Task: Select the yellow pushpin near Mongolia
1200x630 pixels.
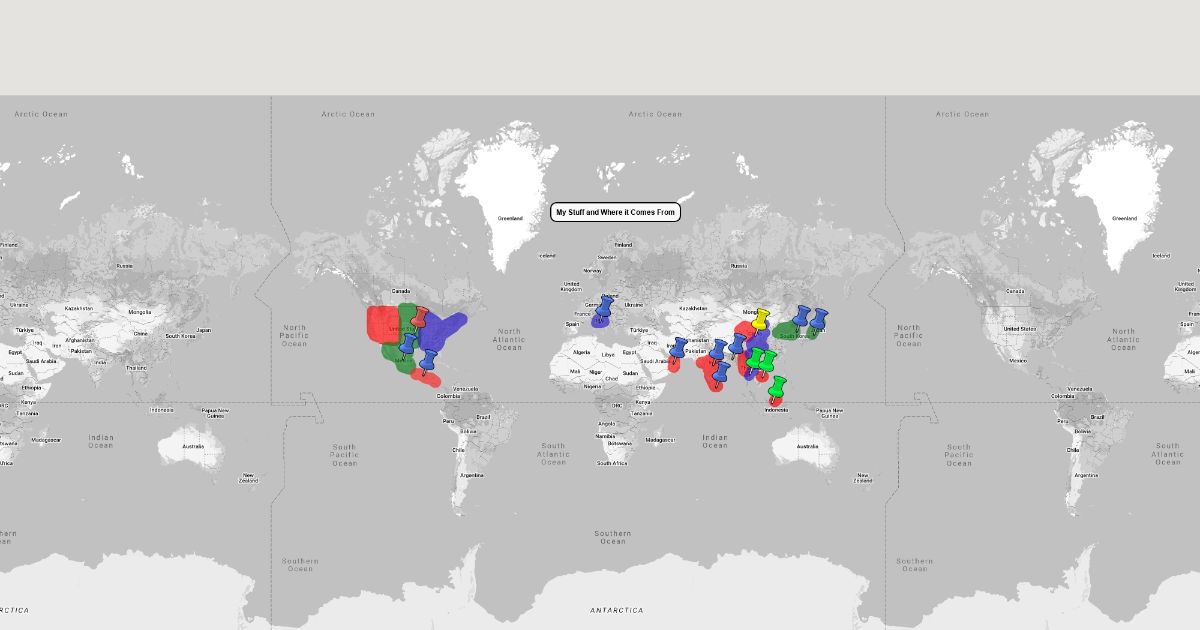Action: (761, 318)
